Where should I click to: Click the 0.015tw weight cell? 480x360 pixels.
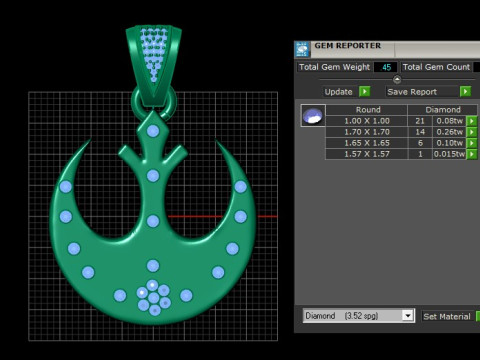[x=449, y=154]
